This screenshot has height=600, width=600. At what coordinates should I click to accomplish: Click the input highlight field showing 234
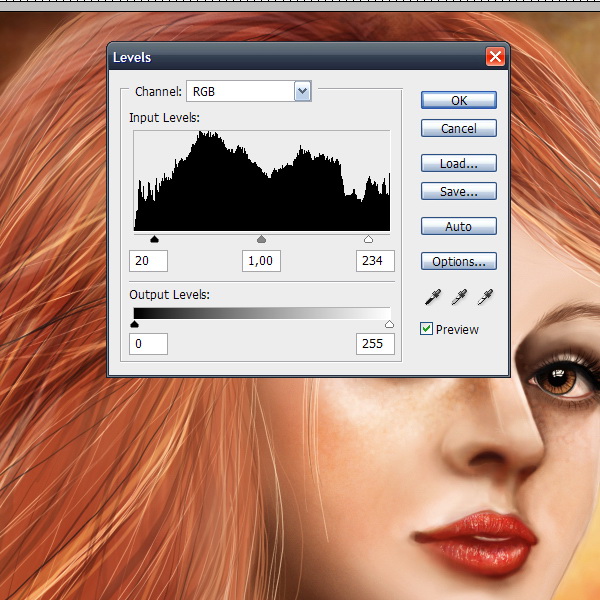[x=375, y=261]
